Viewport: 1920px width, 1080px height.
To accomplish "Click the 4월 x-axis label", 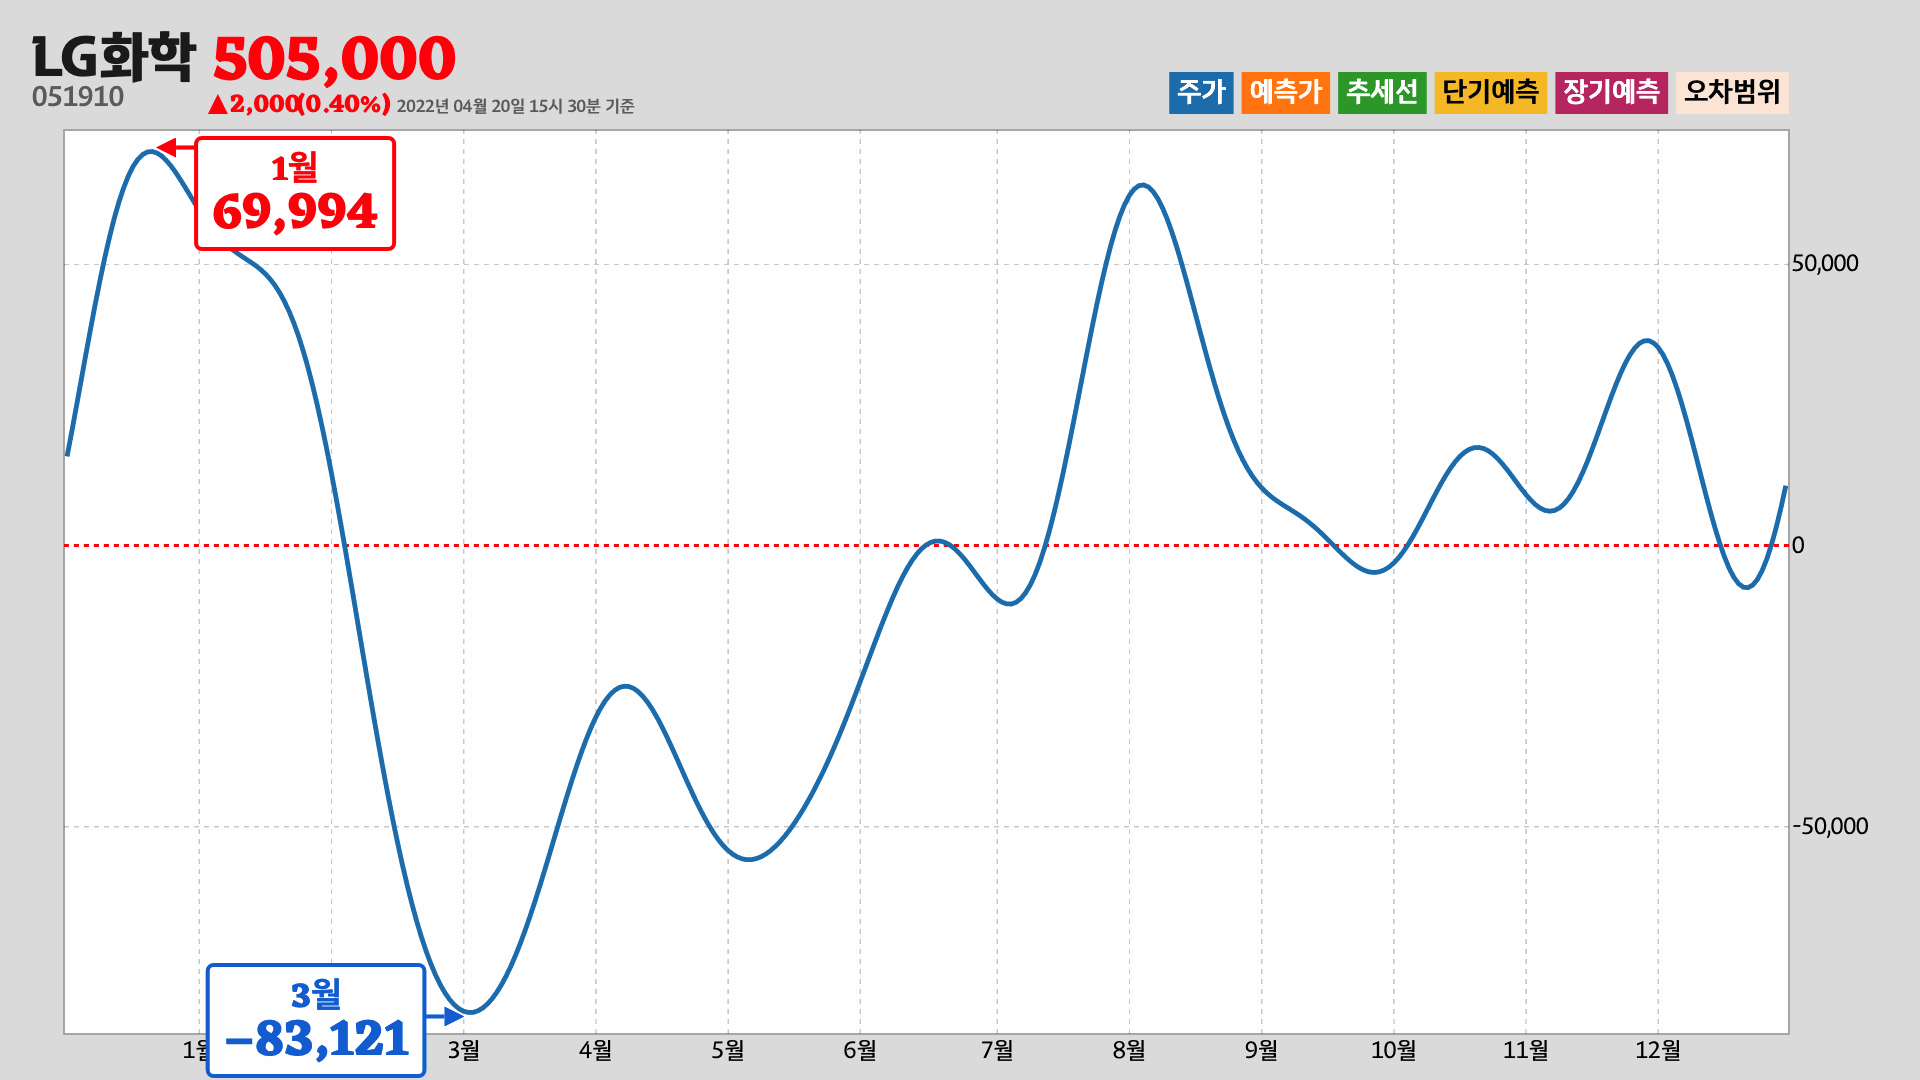I will [595, 1050].
